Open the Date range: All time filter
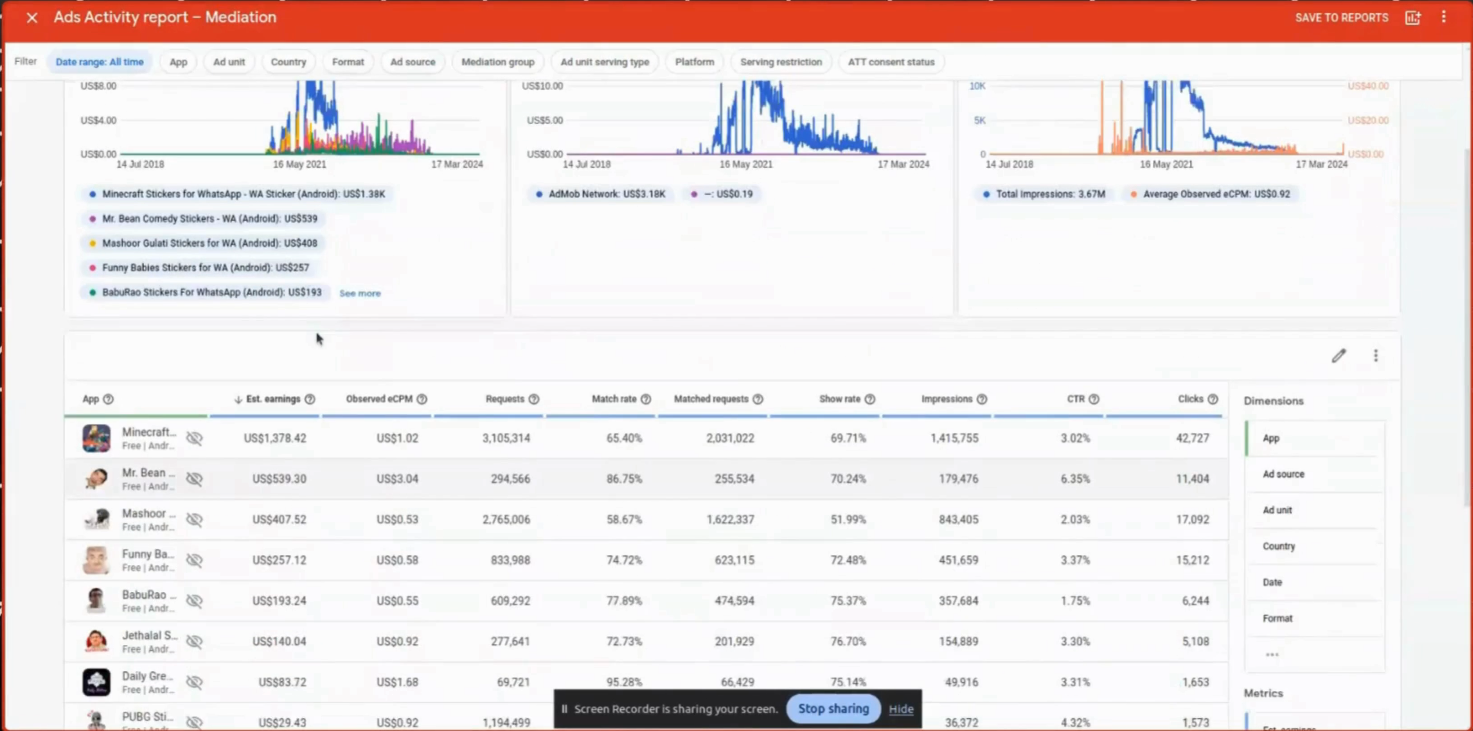The height and width of the screenshot is (731, 1473). (x=99, y=62)
